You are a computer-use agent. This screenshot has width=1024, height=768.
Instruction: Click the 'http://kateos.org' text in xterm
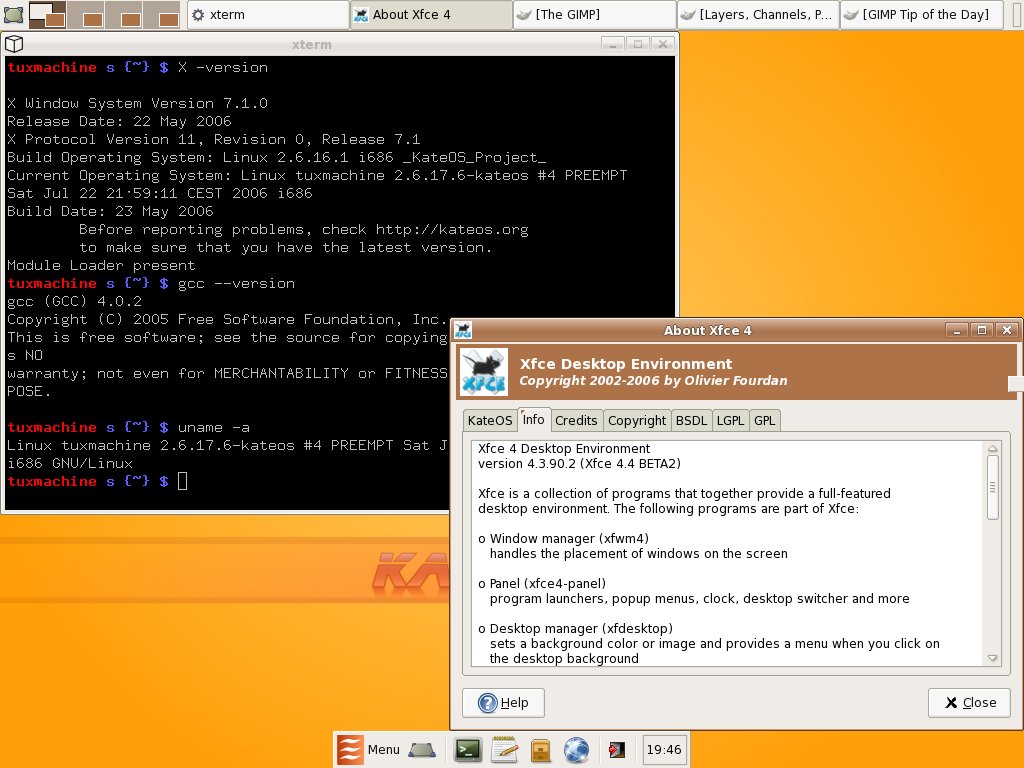[x=452, y=229]
